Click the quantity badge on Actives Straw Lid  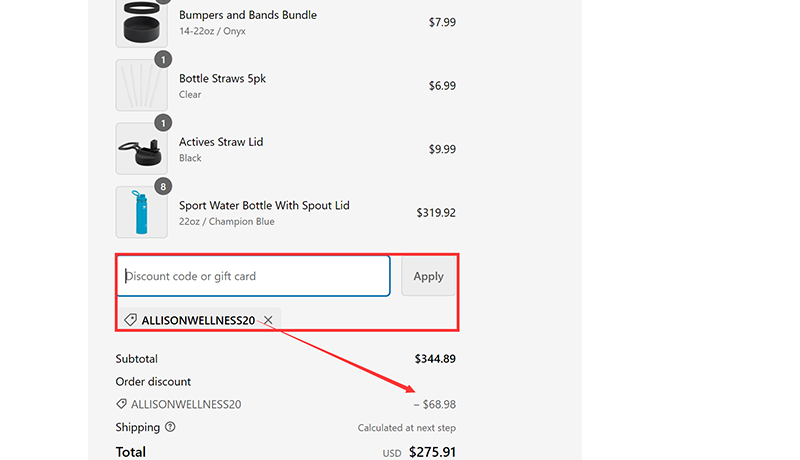(164, 123)
